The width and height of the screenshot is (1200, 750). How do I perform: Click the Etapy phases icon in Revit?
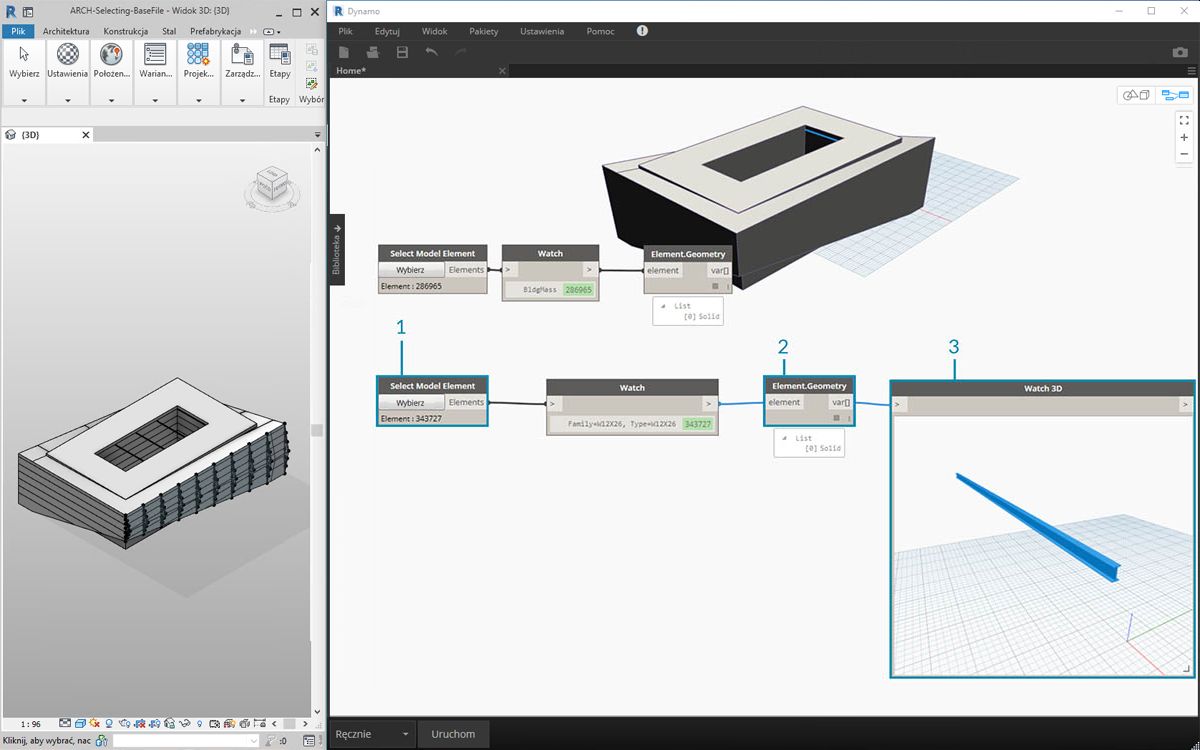[x=280, y=54]
